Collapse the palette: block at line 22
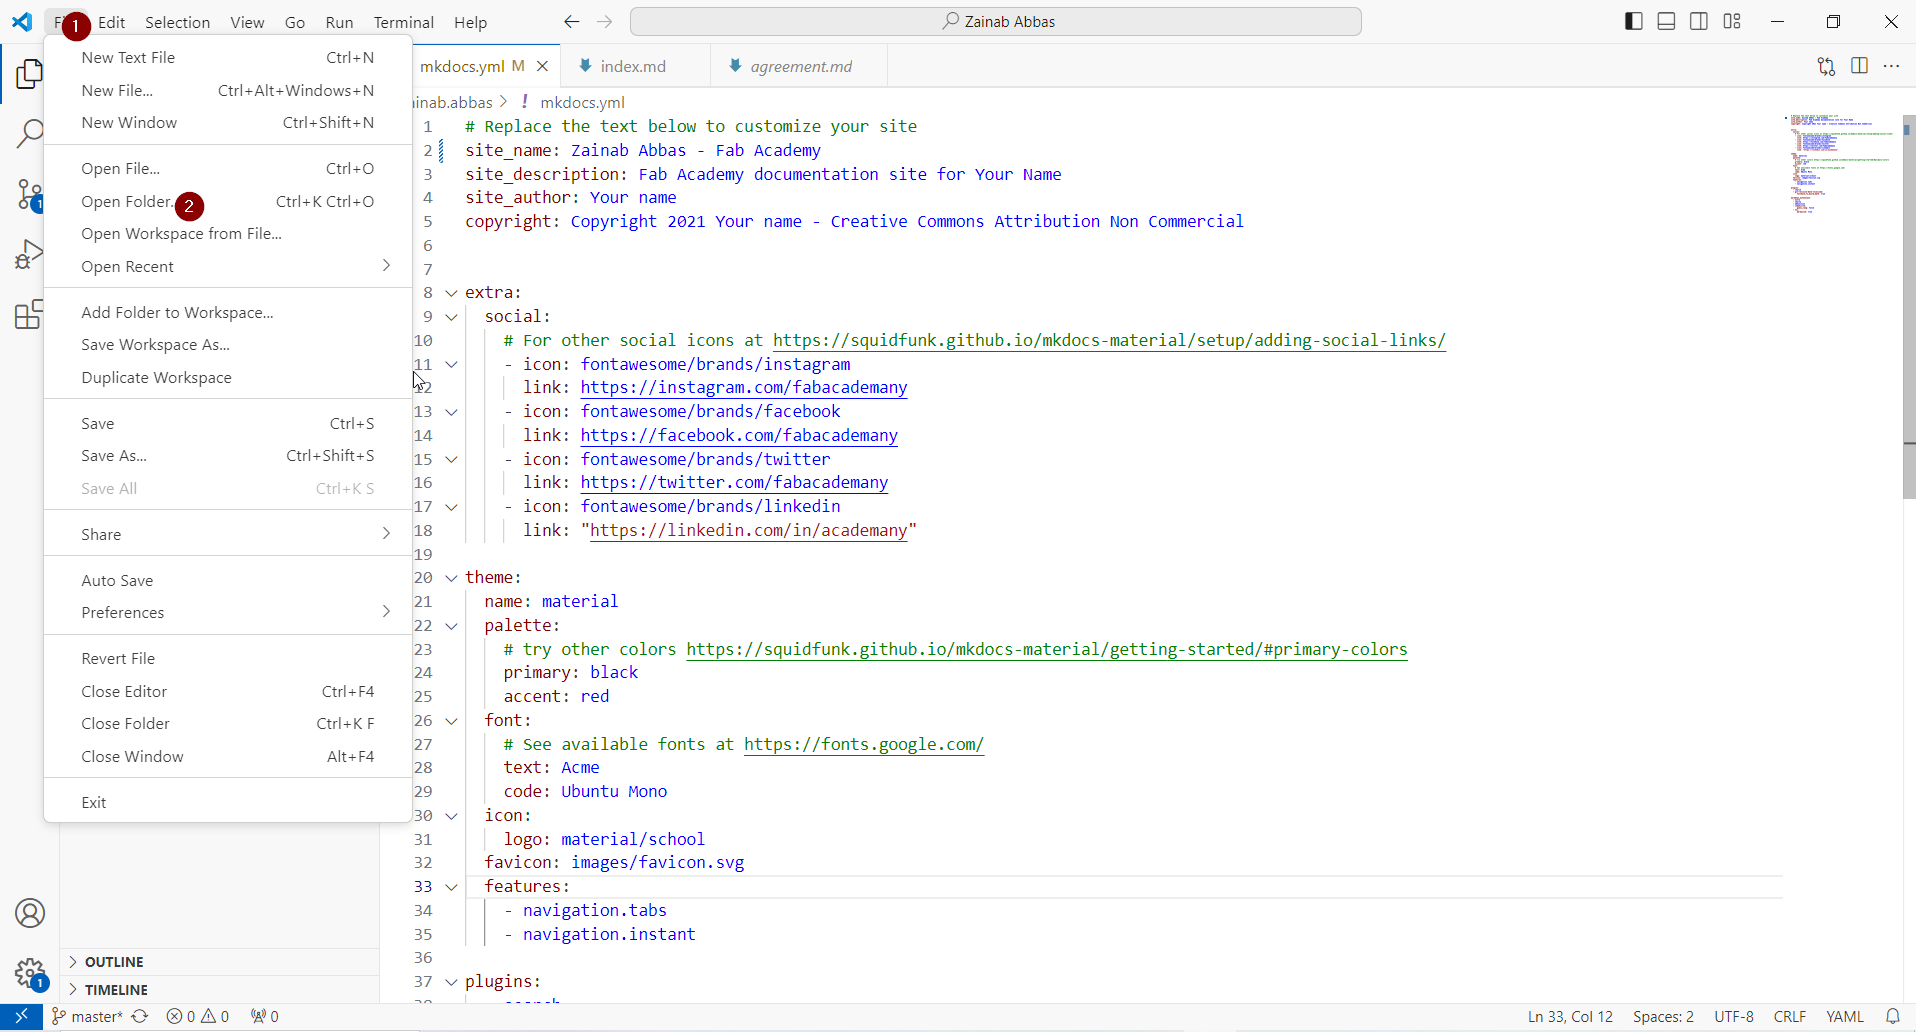This screenshot has height=1032, width=1916. coord(451,626)
